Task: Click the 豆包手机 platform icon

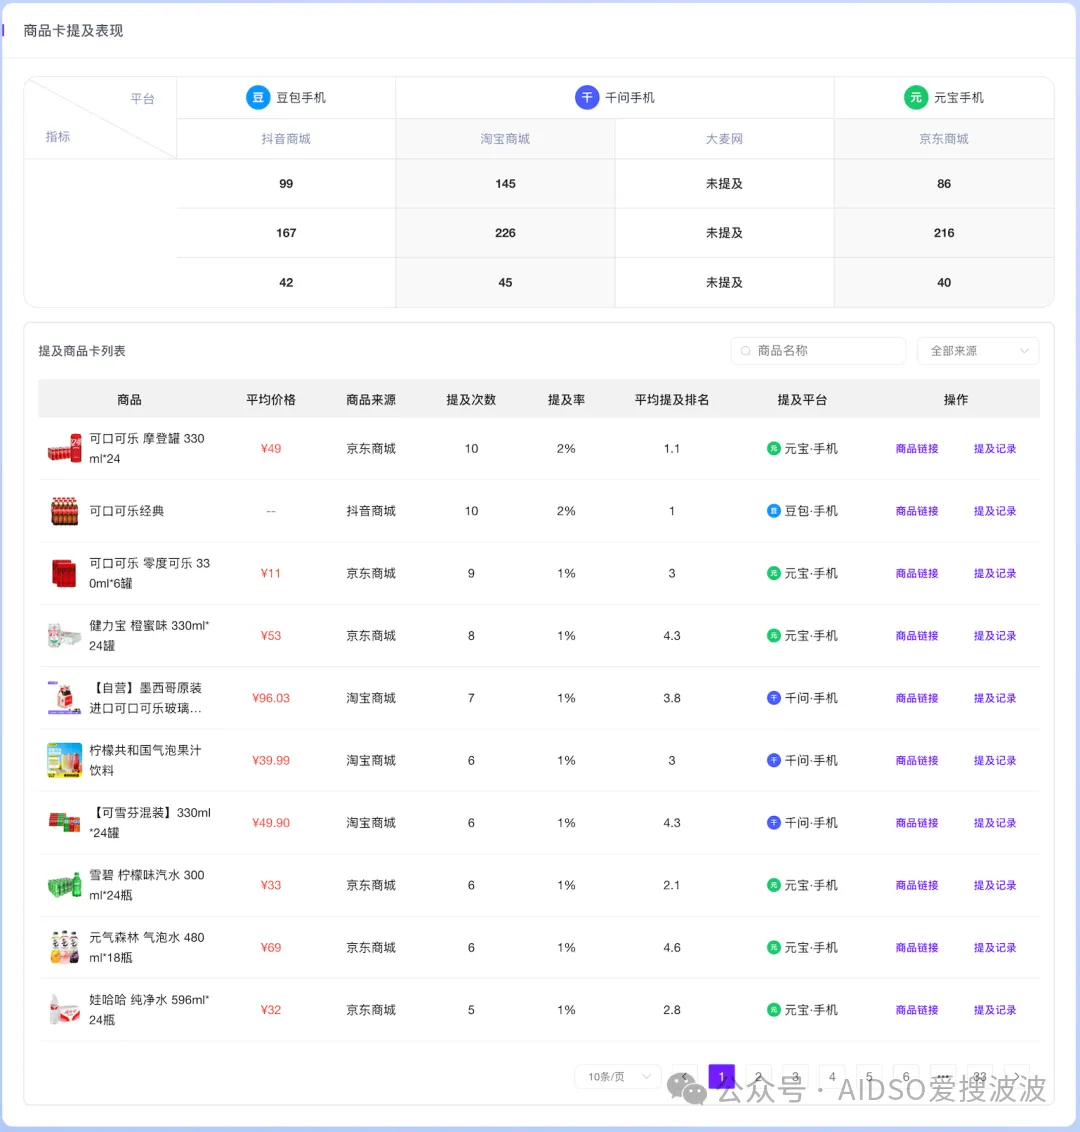Action: point(258,97)
